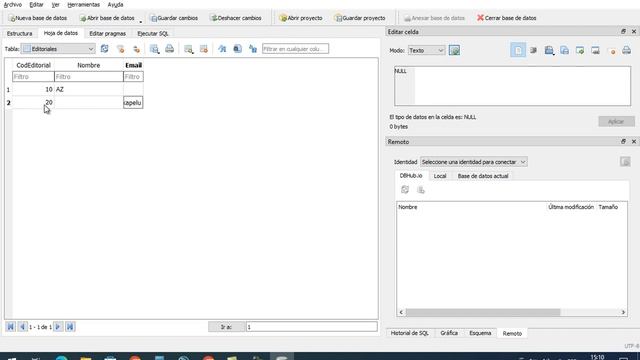
Task: Click Guardar proyecto toolbar button
Action: point(360,18)
